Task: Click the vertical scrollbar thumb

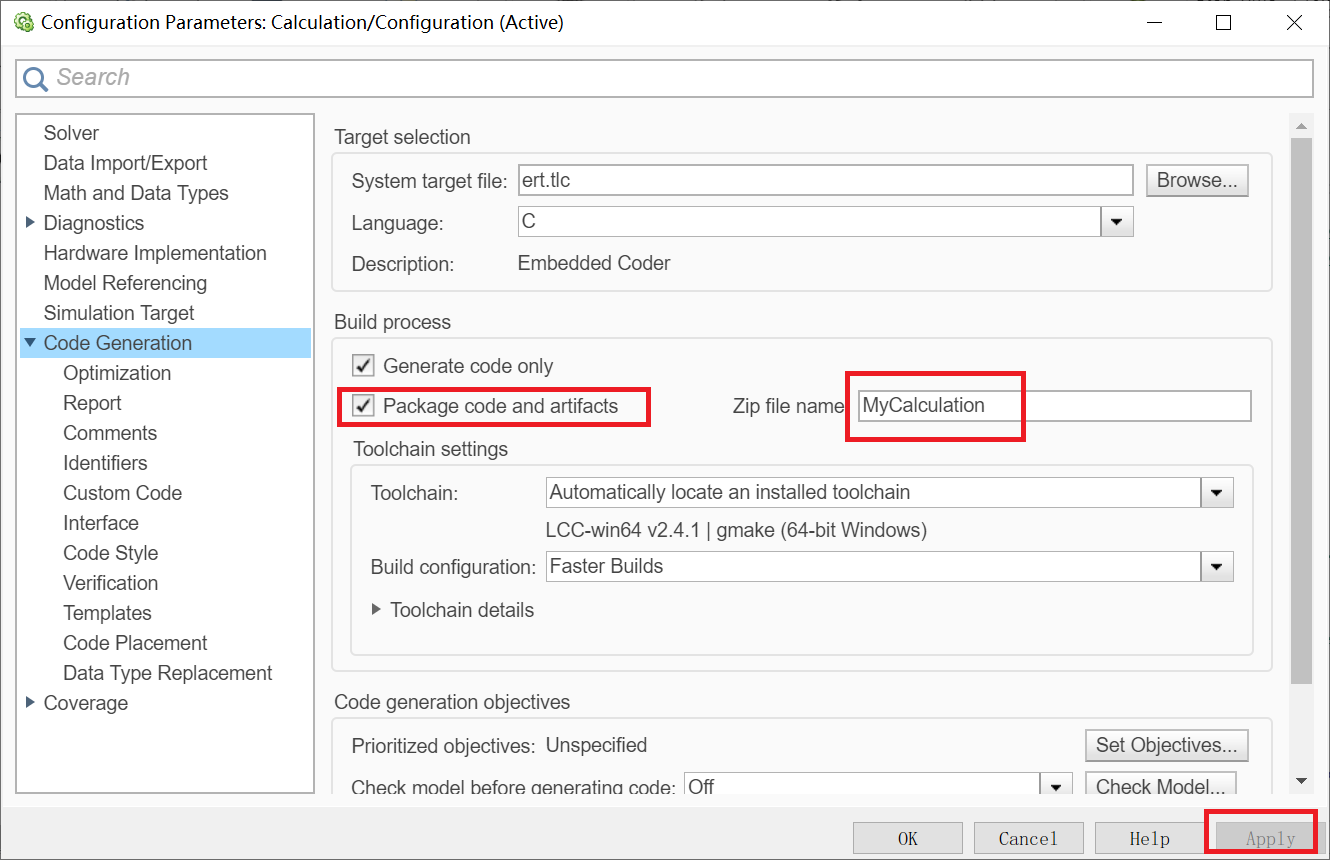Action: [x=1301, y=412]
